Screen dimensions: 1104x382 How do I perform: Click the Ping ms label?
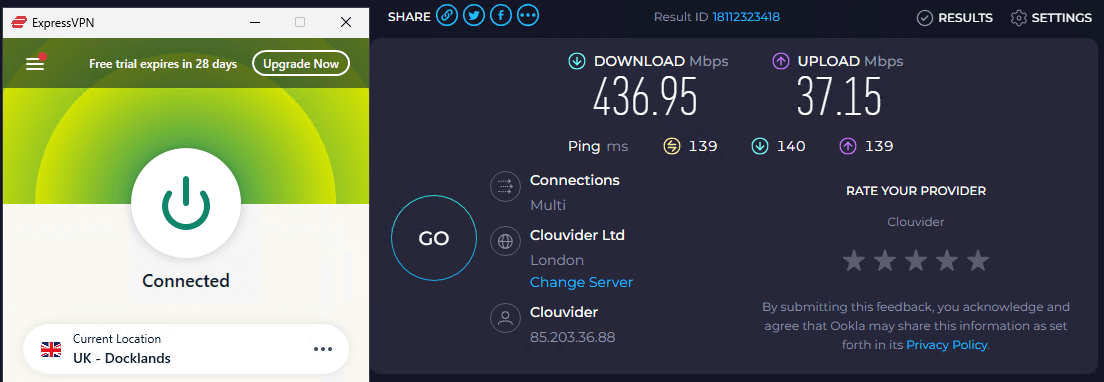click(x=598, y=146)
